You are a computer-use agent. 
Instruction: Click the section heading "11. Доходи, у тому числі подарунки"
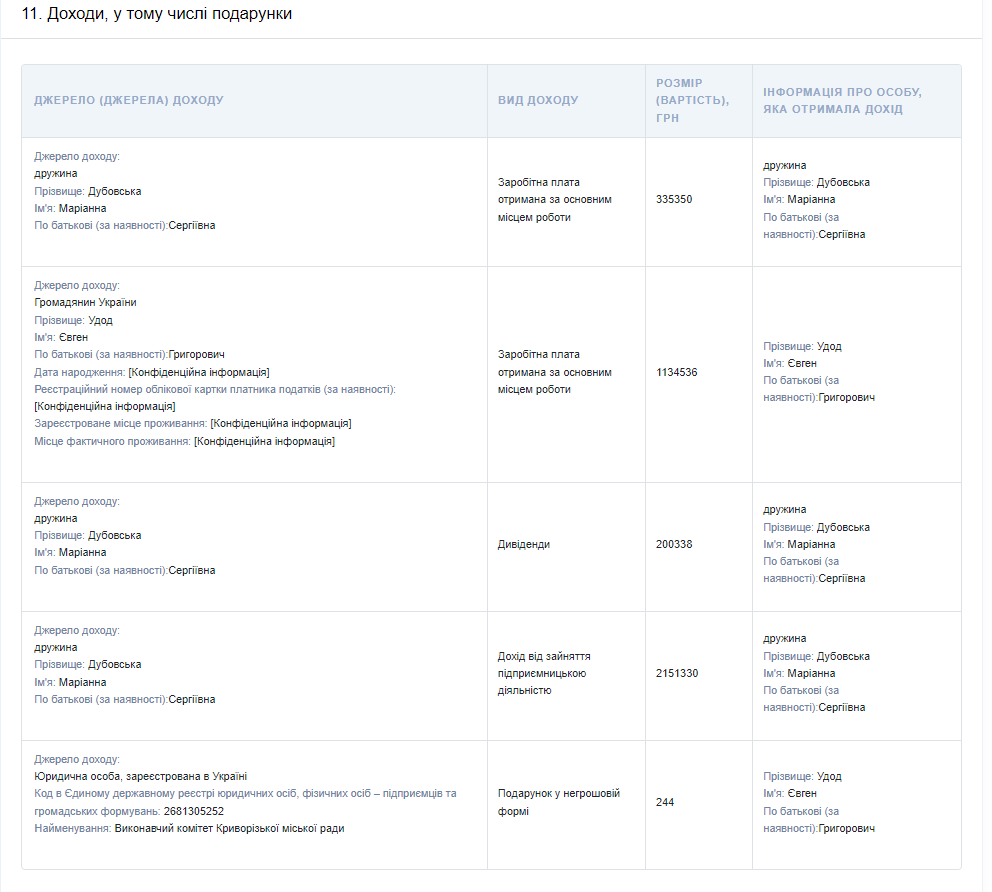click(x=157, y=15)
